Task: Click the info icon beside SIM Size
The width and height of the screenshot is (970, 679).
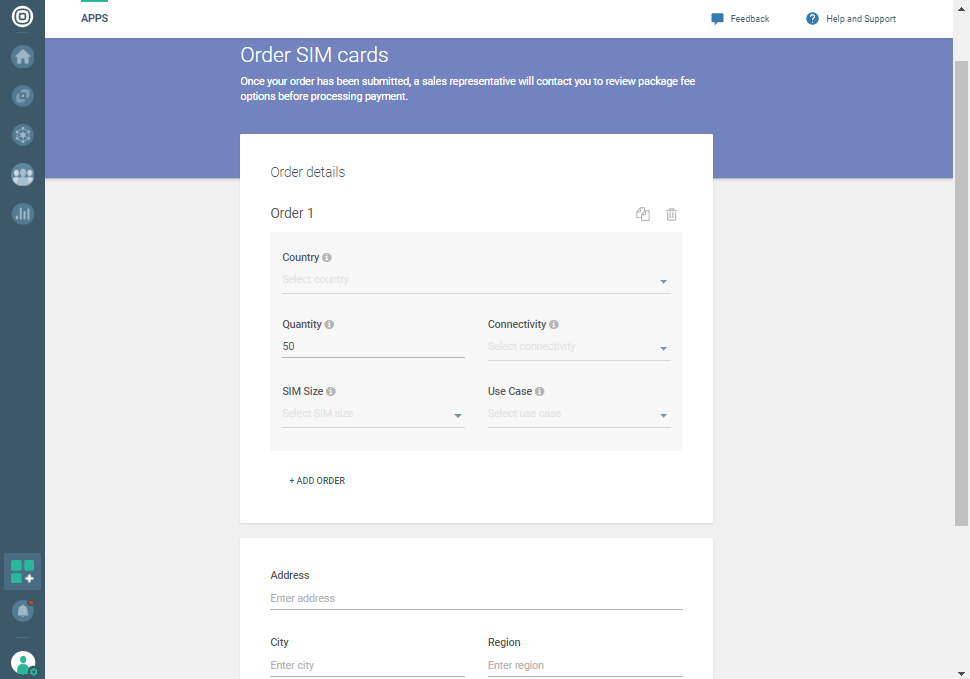Action: (331, 392)
